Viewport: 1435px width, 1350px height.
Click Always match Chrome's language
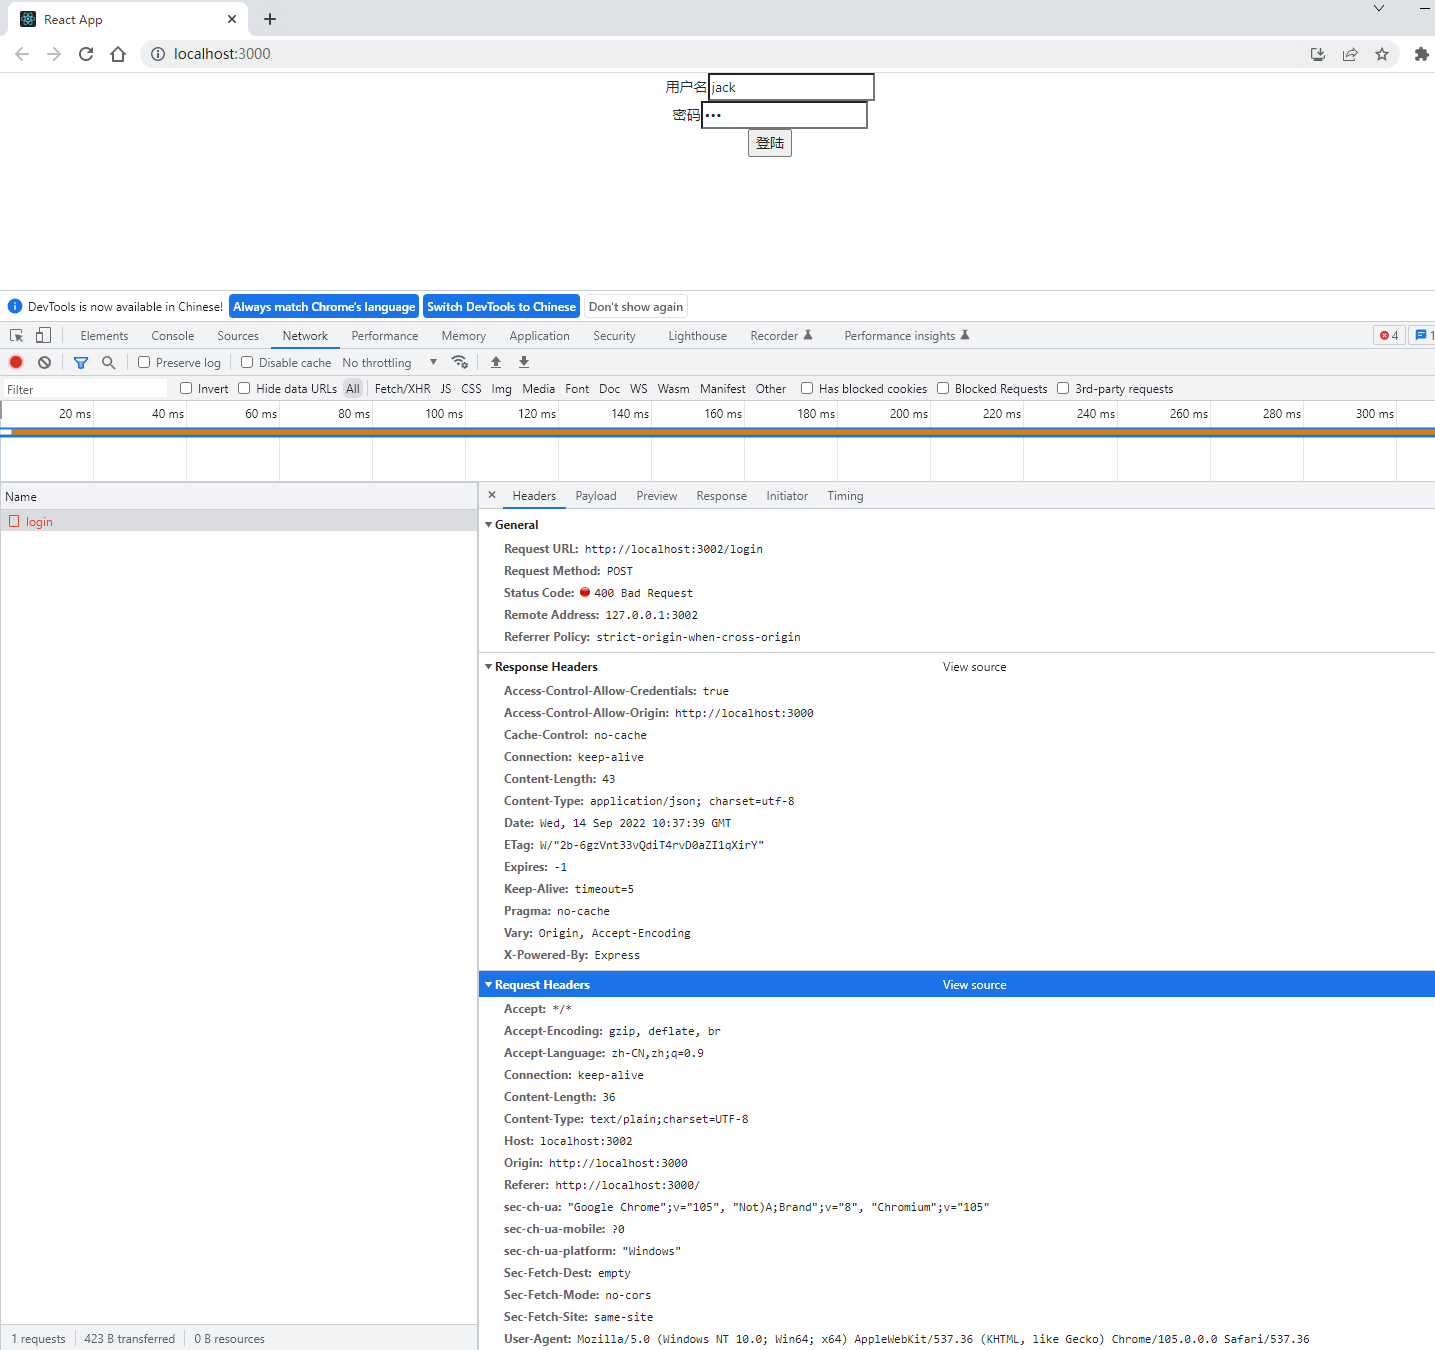coord(324,307)
